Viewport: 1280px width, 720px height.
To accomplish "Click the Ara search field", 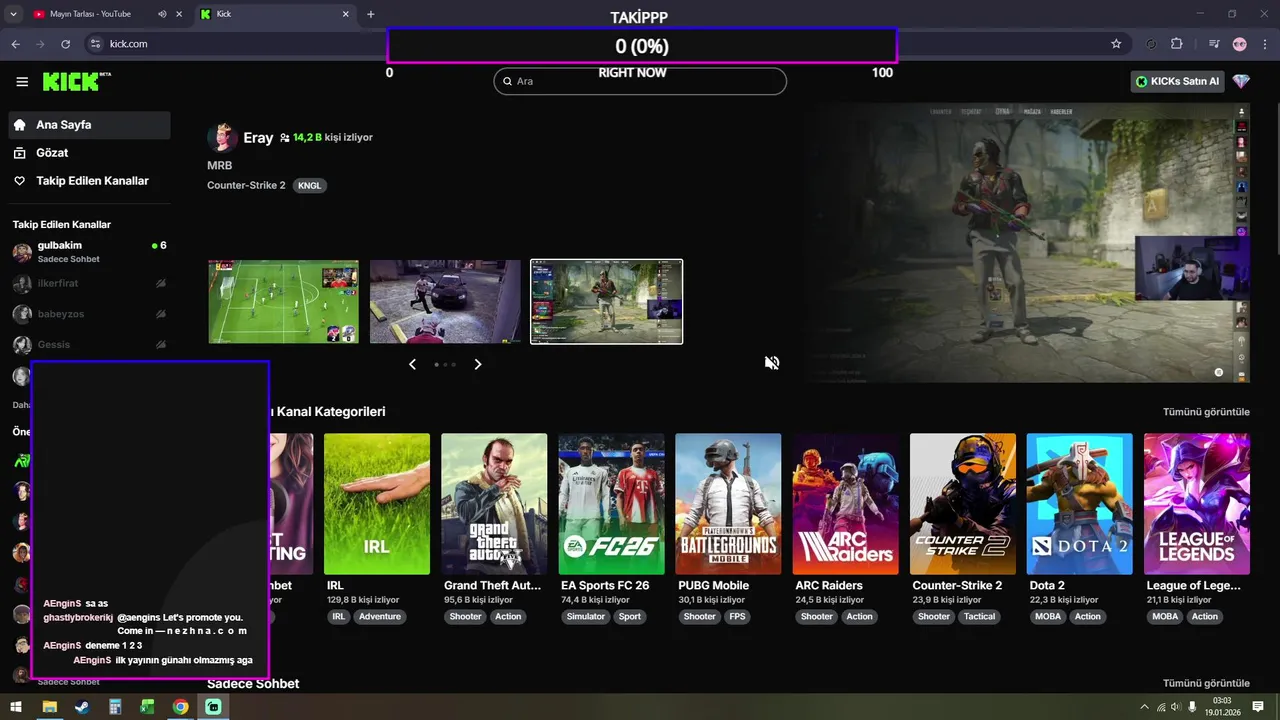I will 640,81.
